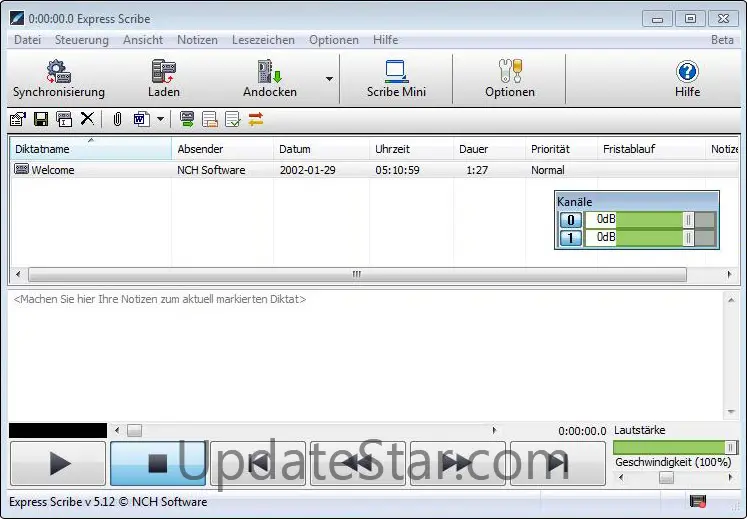Click the delete X icon

tap(87, 118)
